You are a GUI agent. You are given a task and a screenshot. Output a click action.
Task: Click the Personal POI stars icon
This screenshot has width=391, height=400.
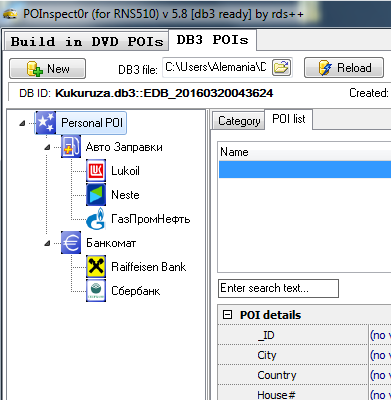coord(46,123)
